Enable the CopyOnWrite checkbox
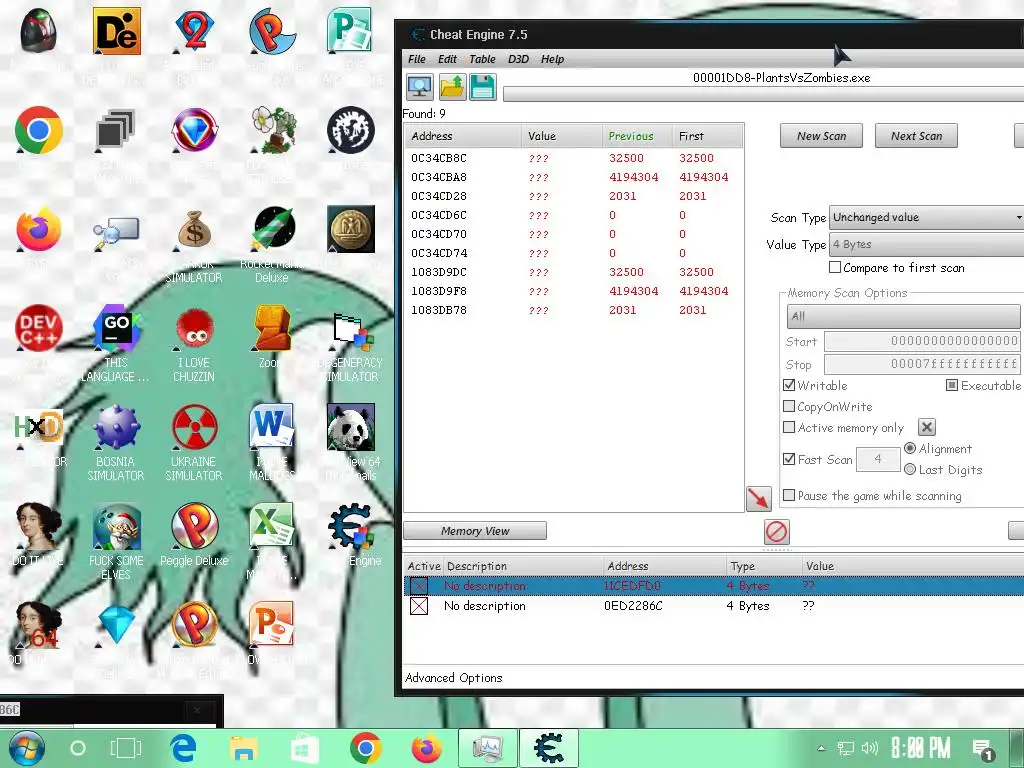Viewport: 1024px width, 768px height. (x=789, y=406)
